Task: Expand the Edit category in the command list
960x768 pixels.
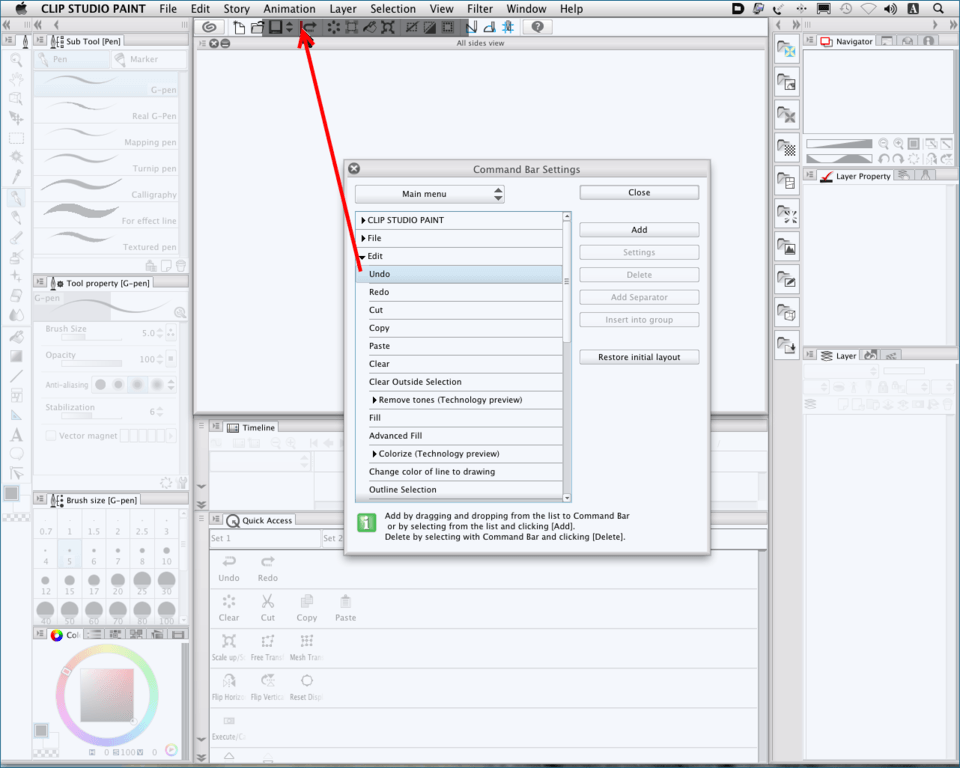Action: (x=363, y=256)
